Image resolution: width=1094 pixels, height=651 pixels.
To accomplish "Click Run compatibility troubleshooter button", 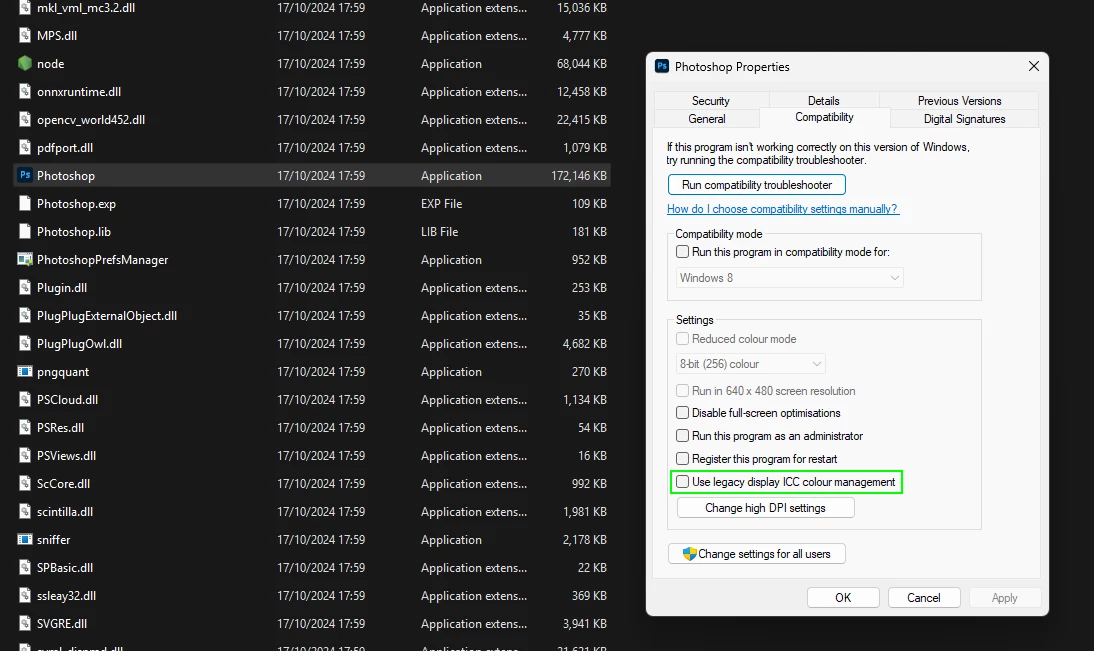I will point(757,184).
